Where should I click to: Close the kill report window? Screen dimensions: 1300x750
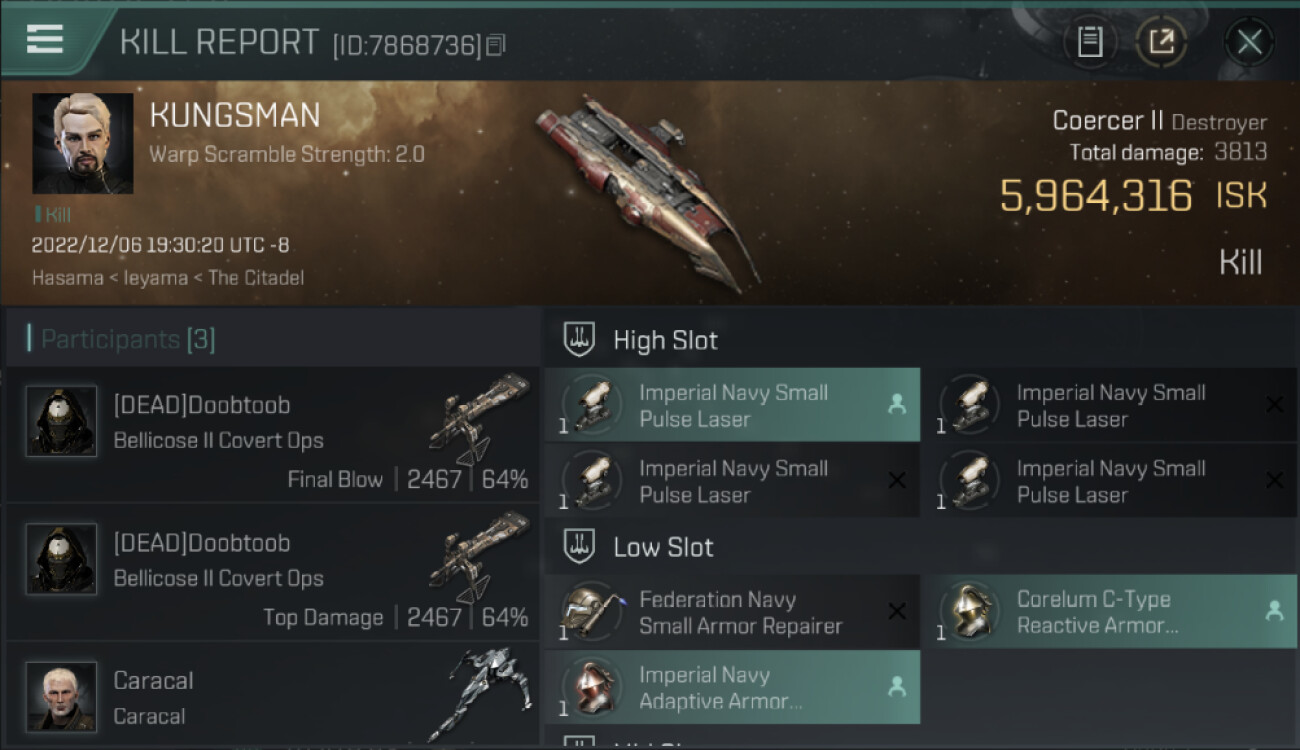point(1249,42)
